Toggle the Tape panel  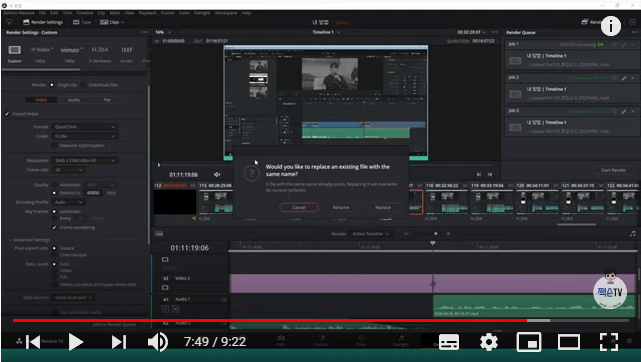click(x=82, y=22)
